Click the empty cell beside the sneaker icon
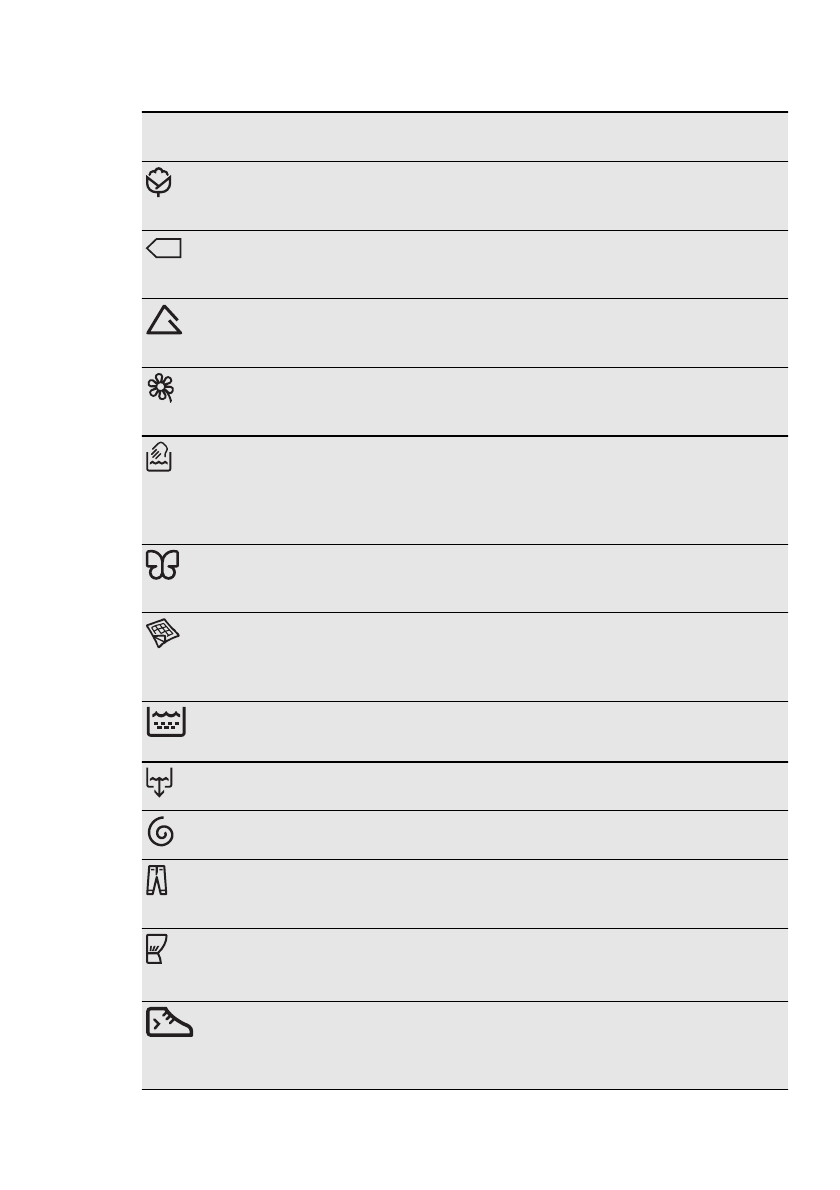This screenshot has width=840, height=1190. [x=490, y=1045]
